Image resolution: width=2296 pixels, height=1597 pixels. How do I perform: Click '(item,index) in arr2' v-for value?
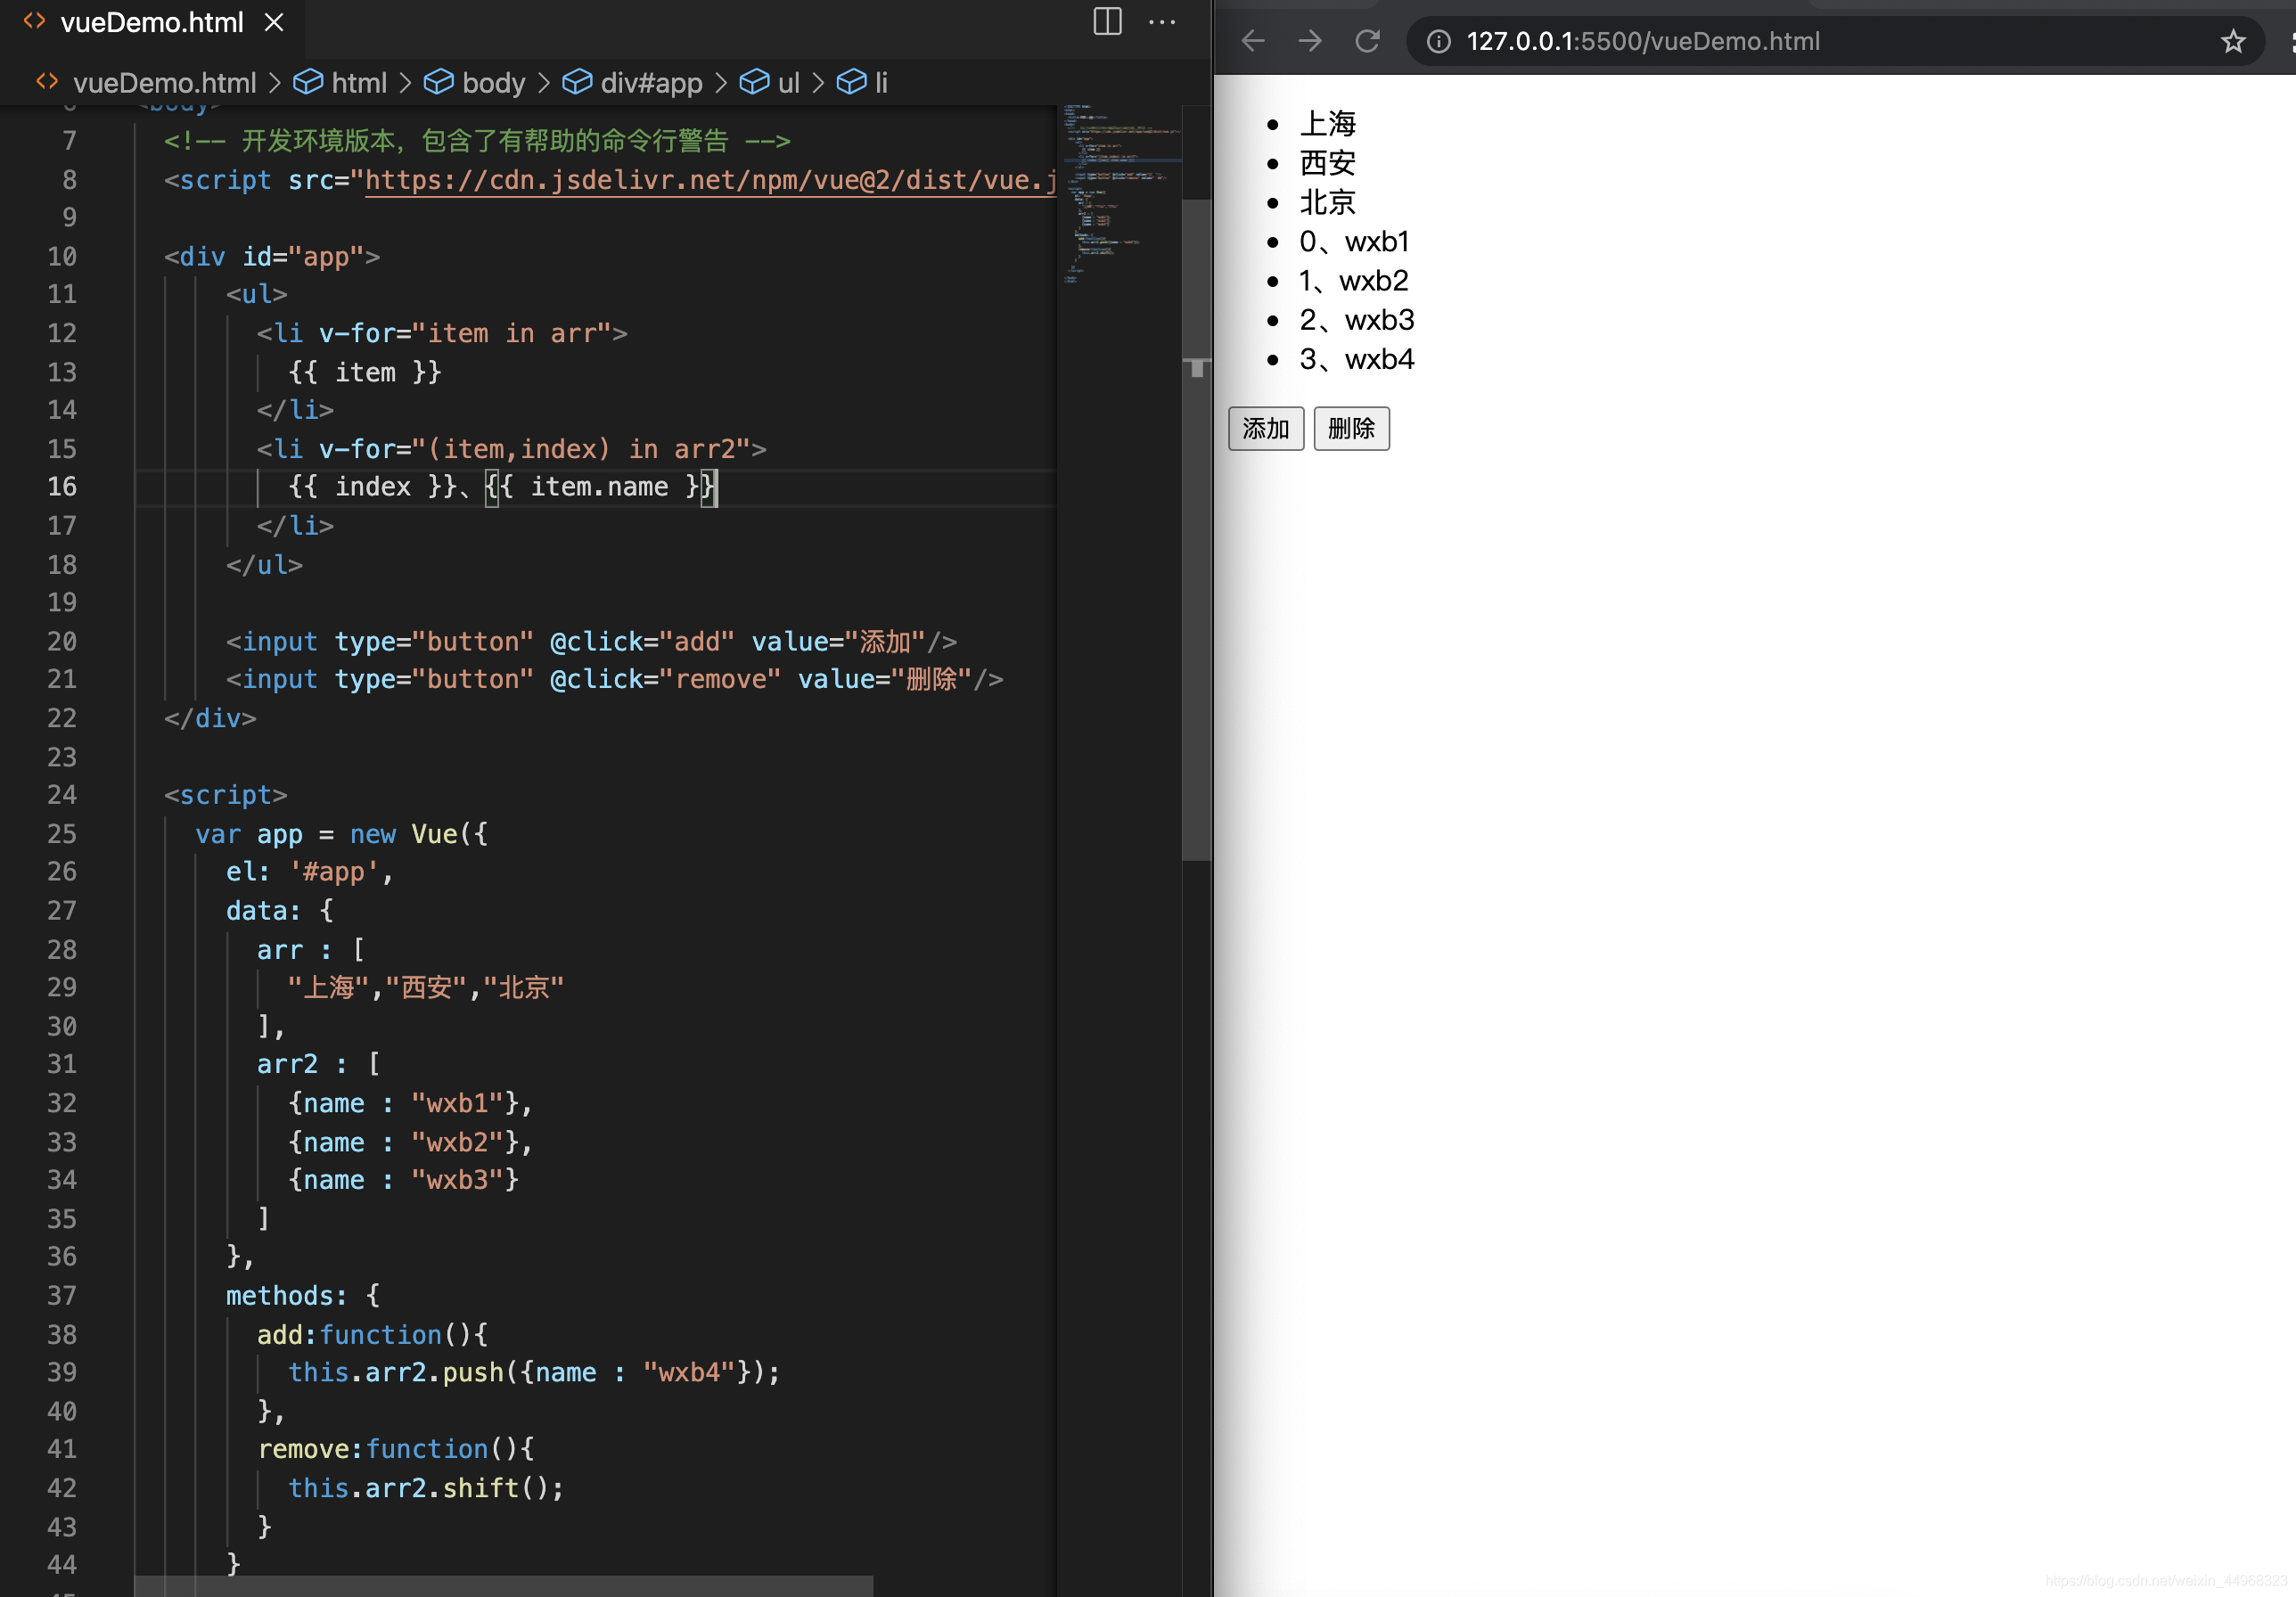pyautogui.click(x=590, y=449)
